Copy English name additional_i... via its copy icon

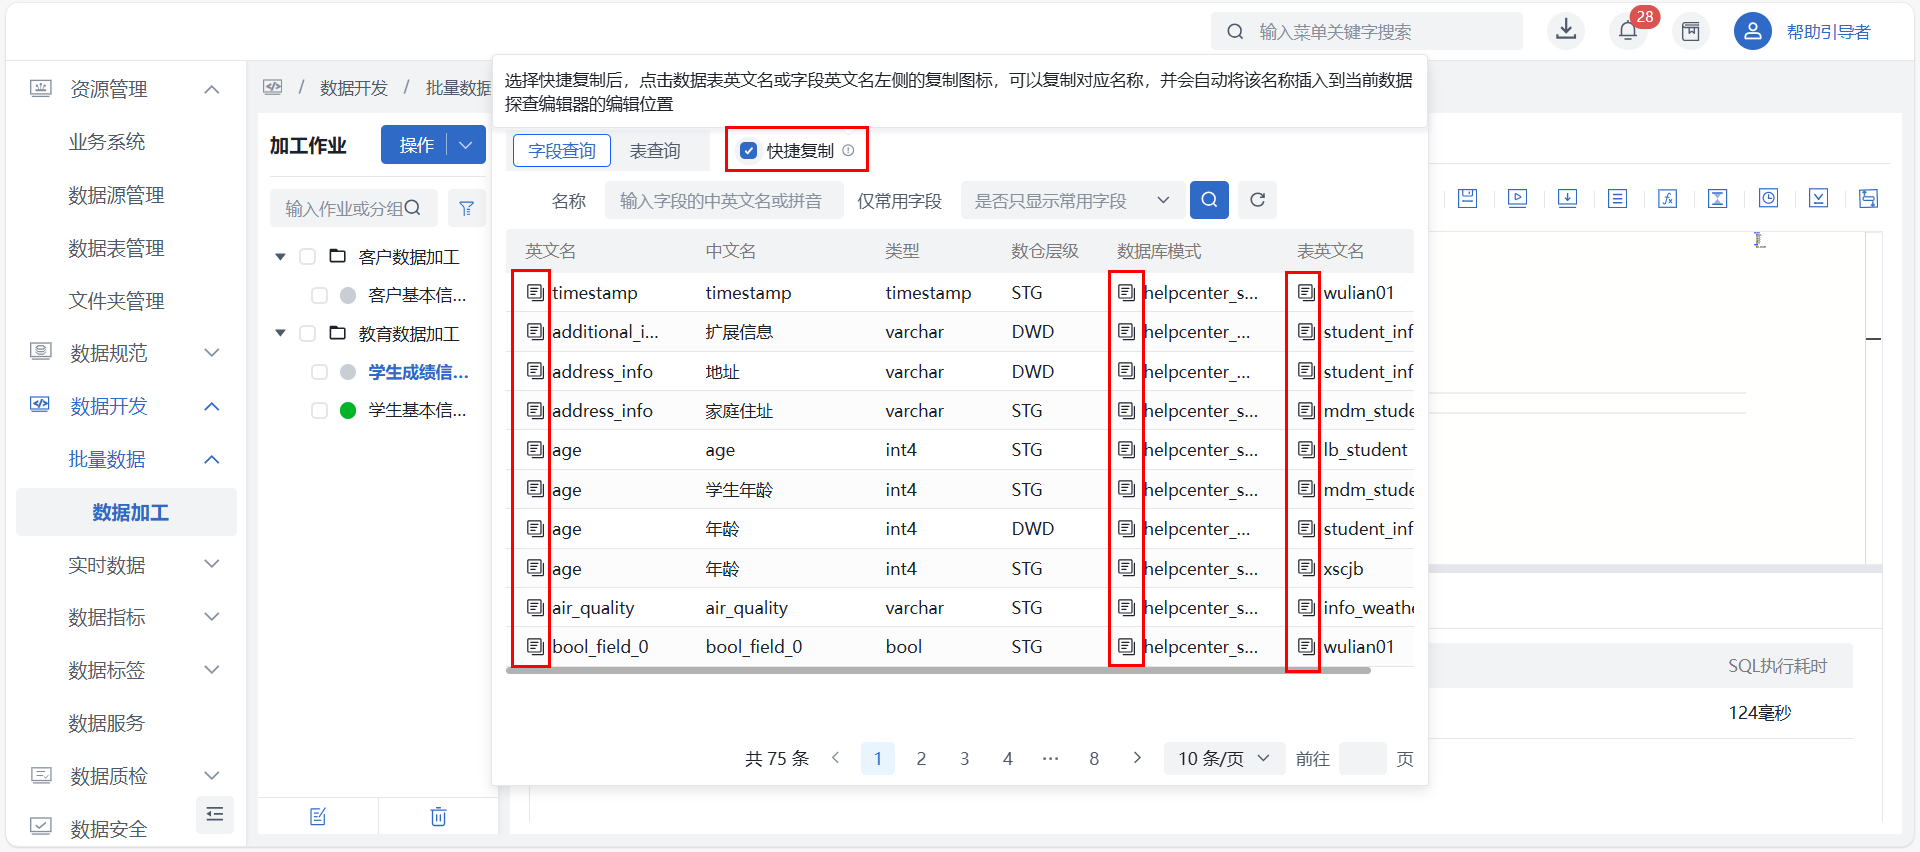point(535,331)
